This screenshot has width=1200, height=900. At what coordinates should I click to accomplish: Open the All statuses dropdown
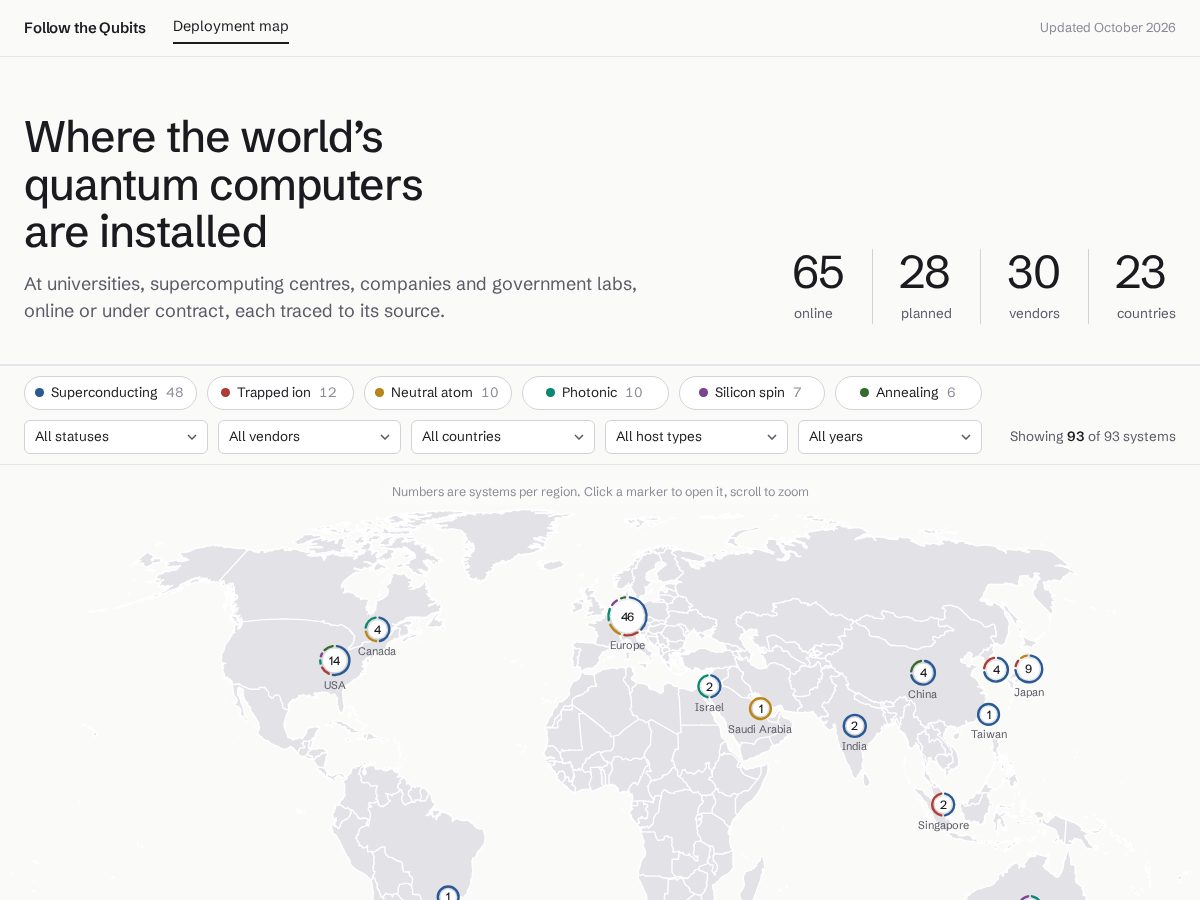[116, 437]
